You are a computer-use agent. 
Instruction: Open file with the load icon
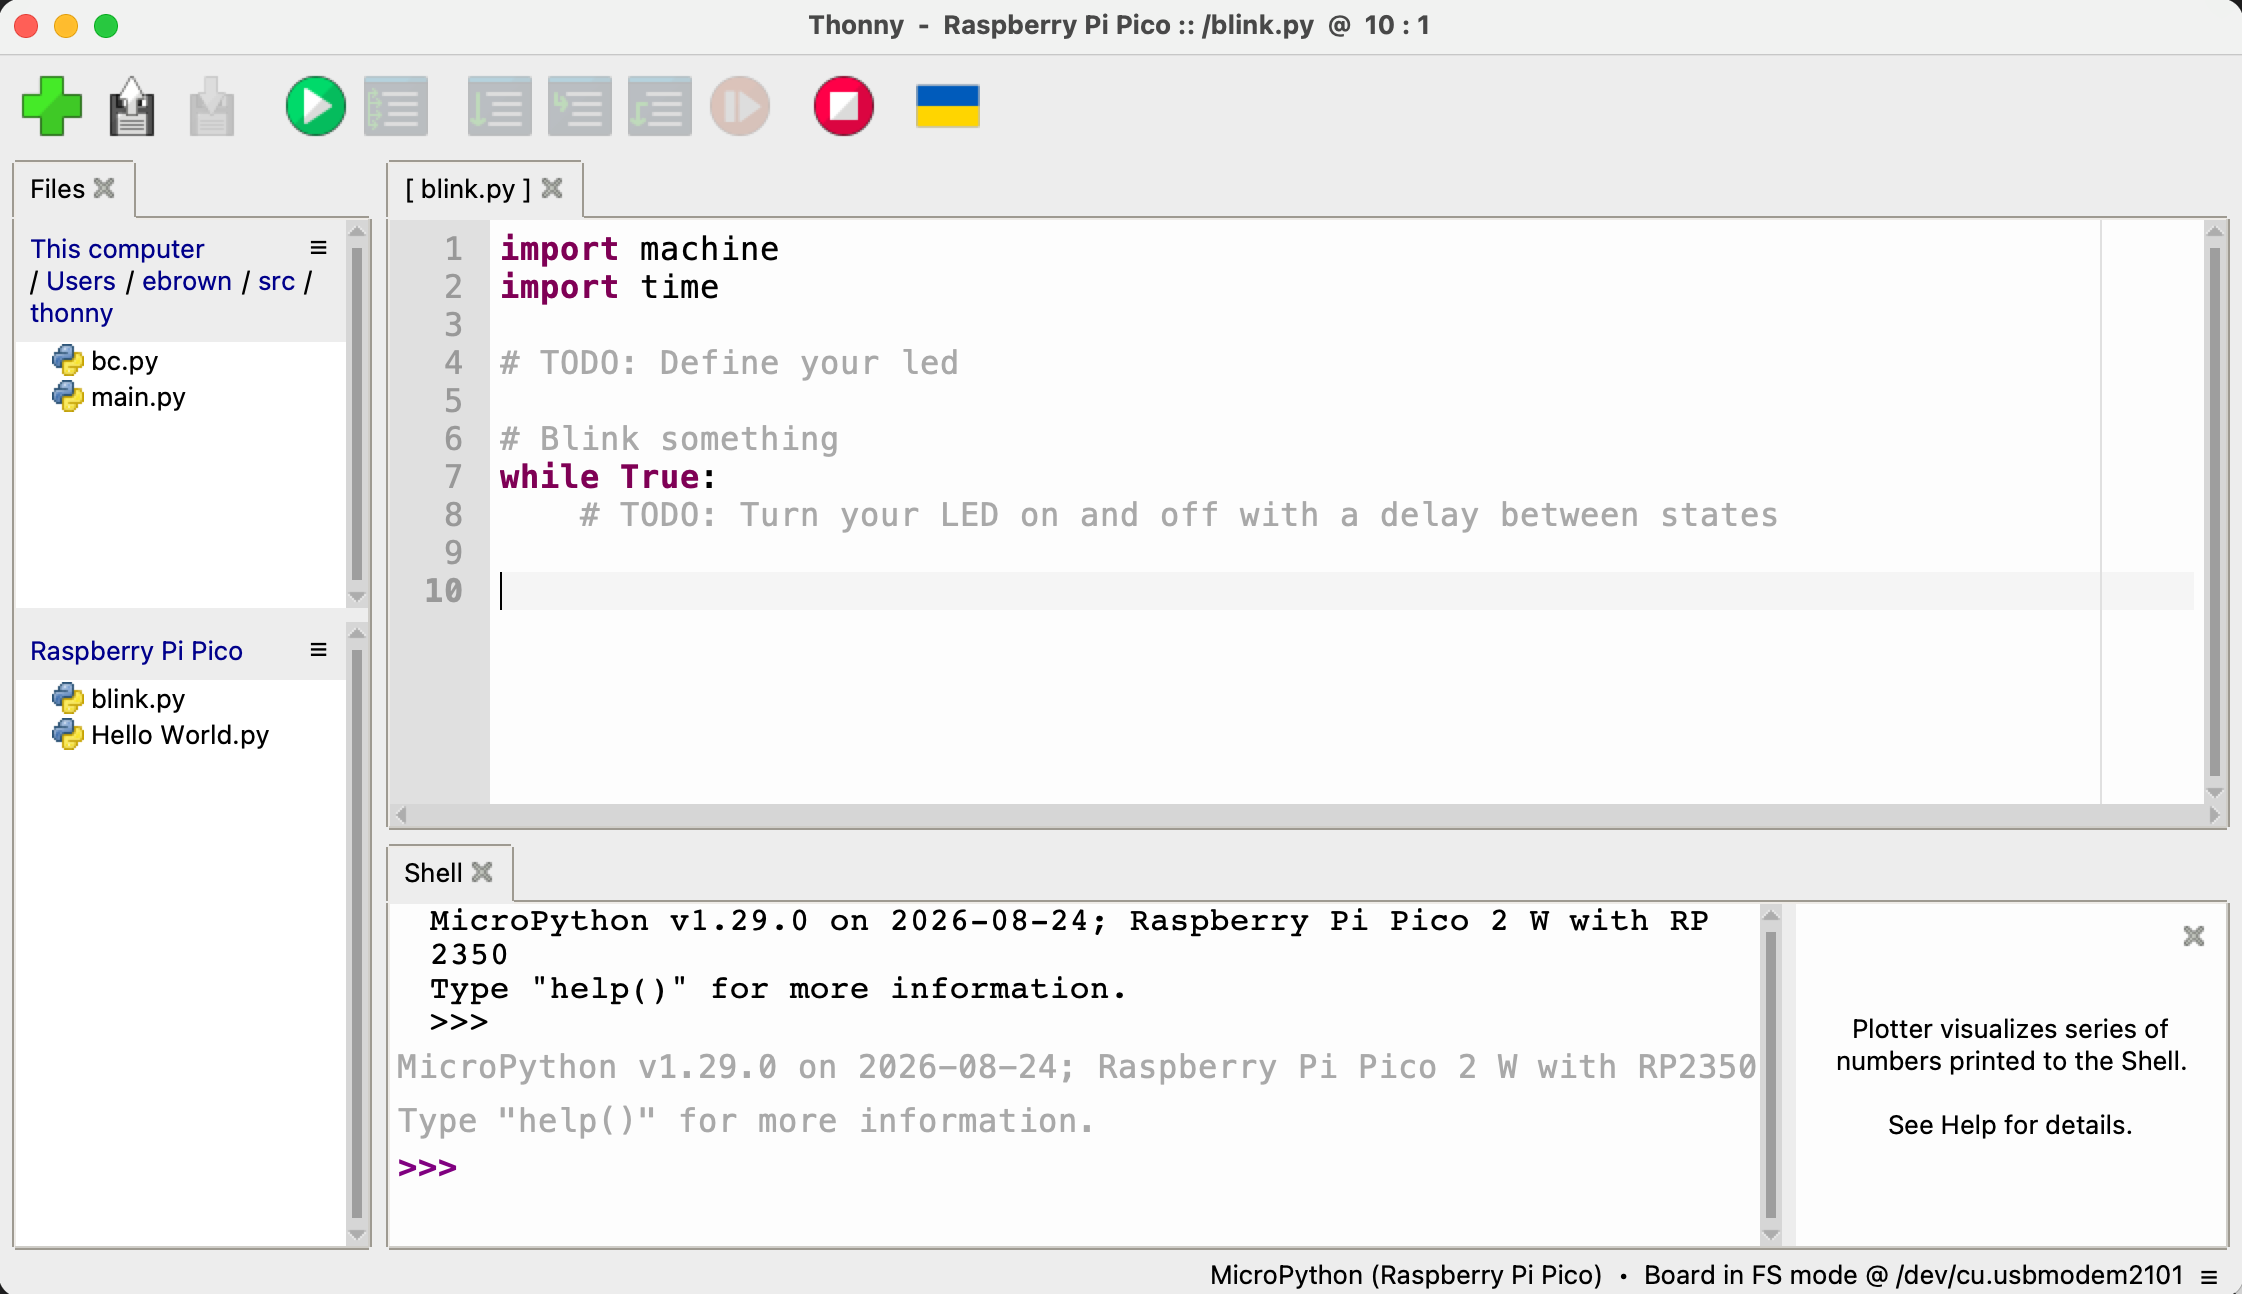pos(131,106)
